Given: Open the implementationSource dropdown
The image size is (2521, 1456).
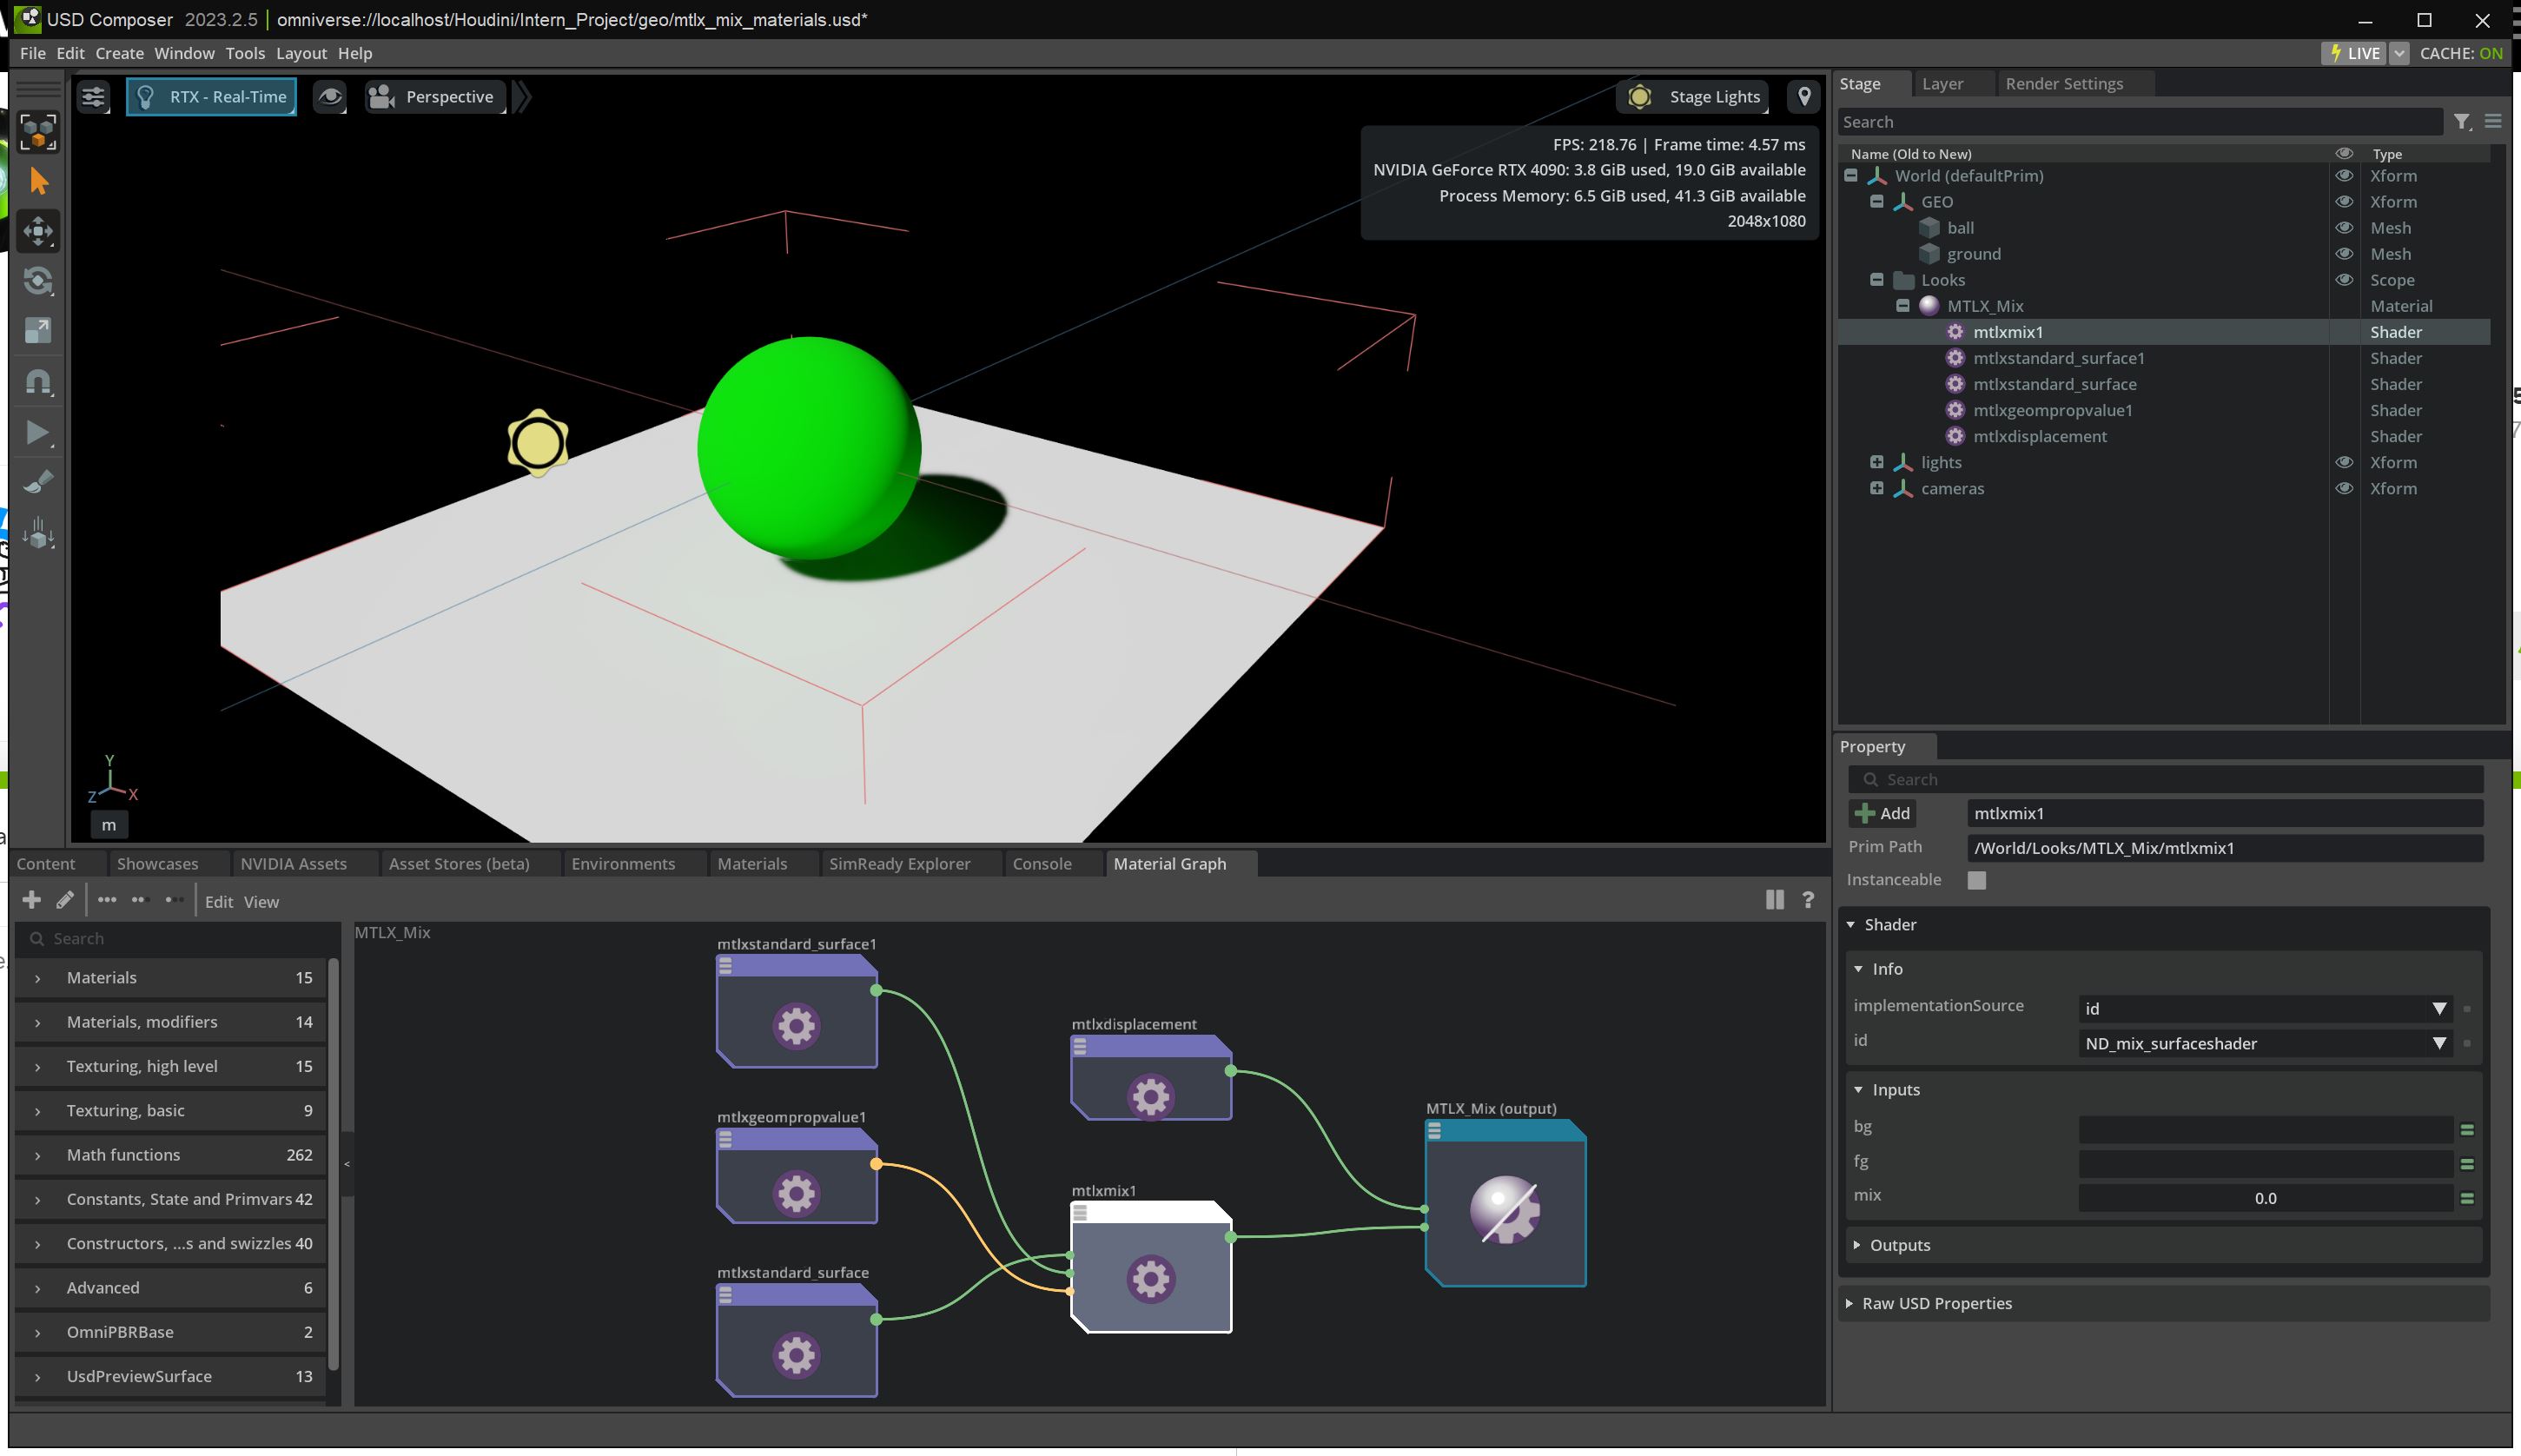Looking at the screenshot, I should [2264, 1009].
